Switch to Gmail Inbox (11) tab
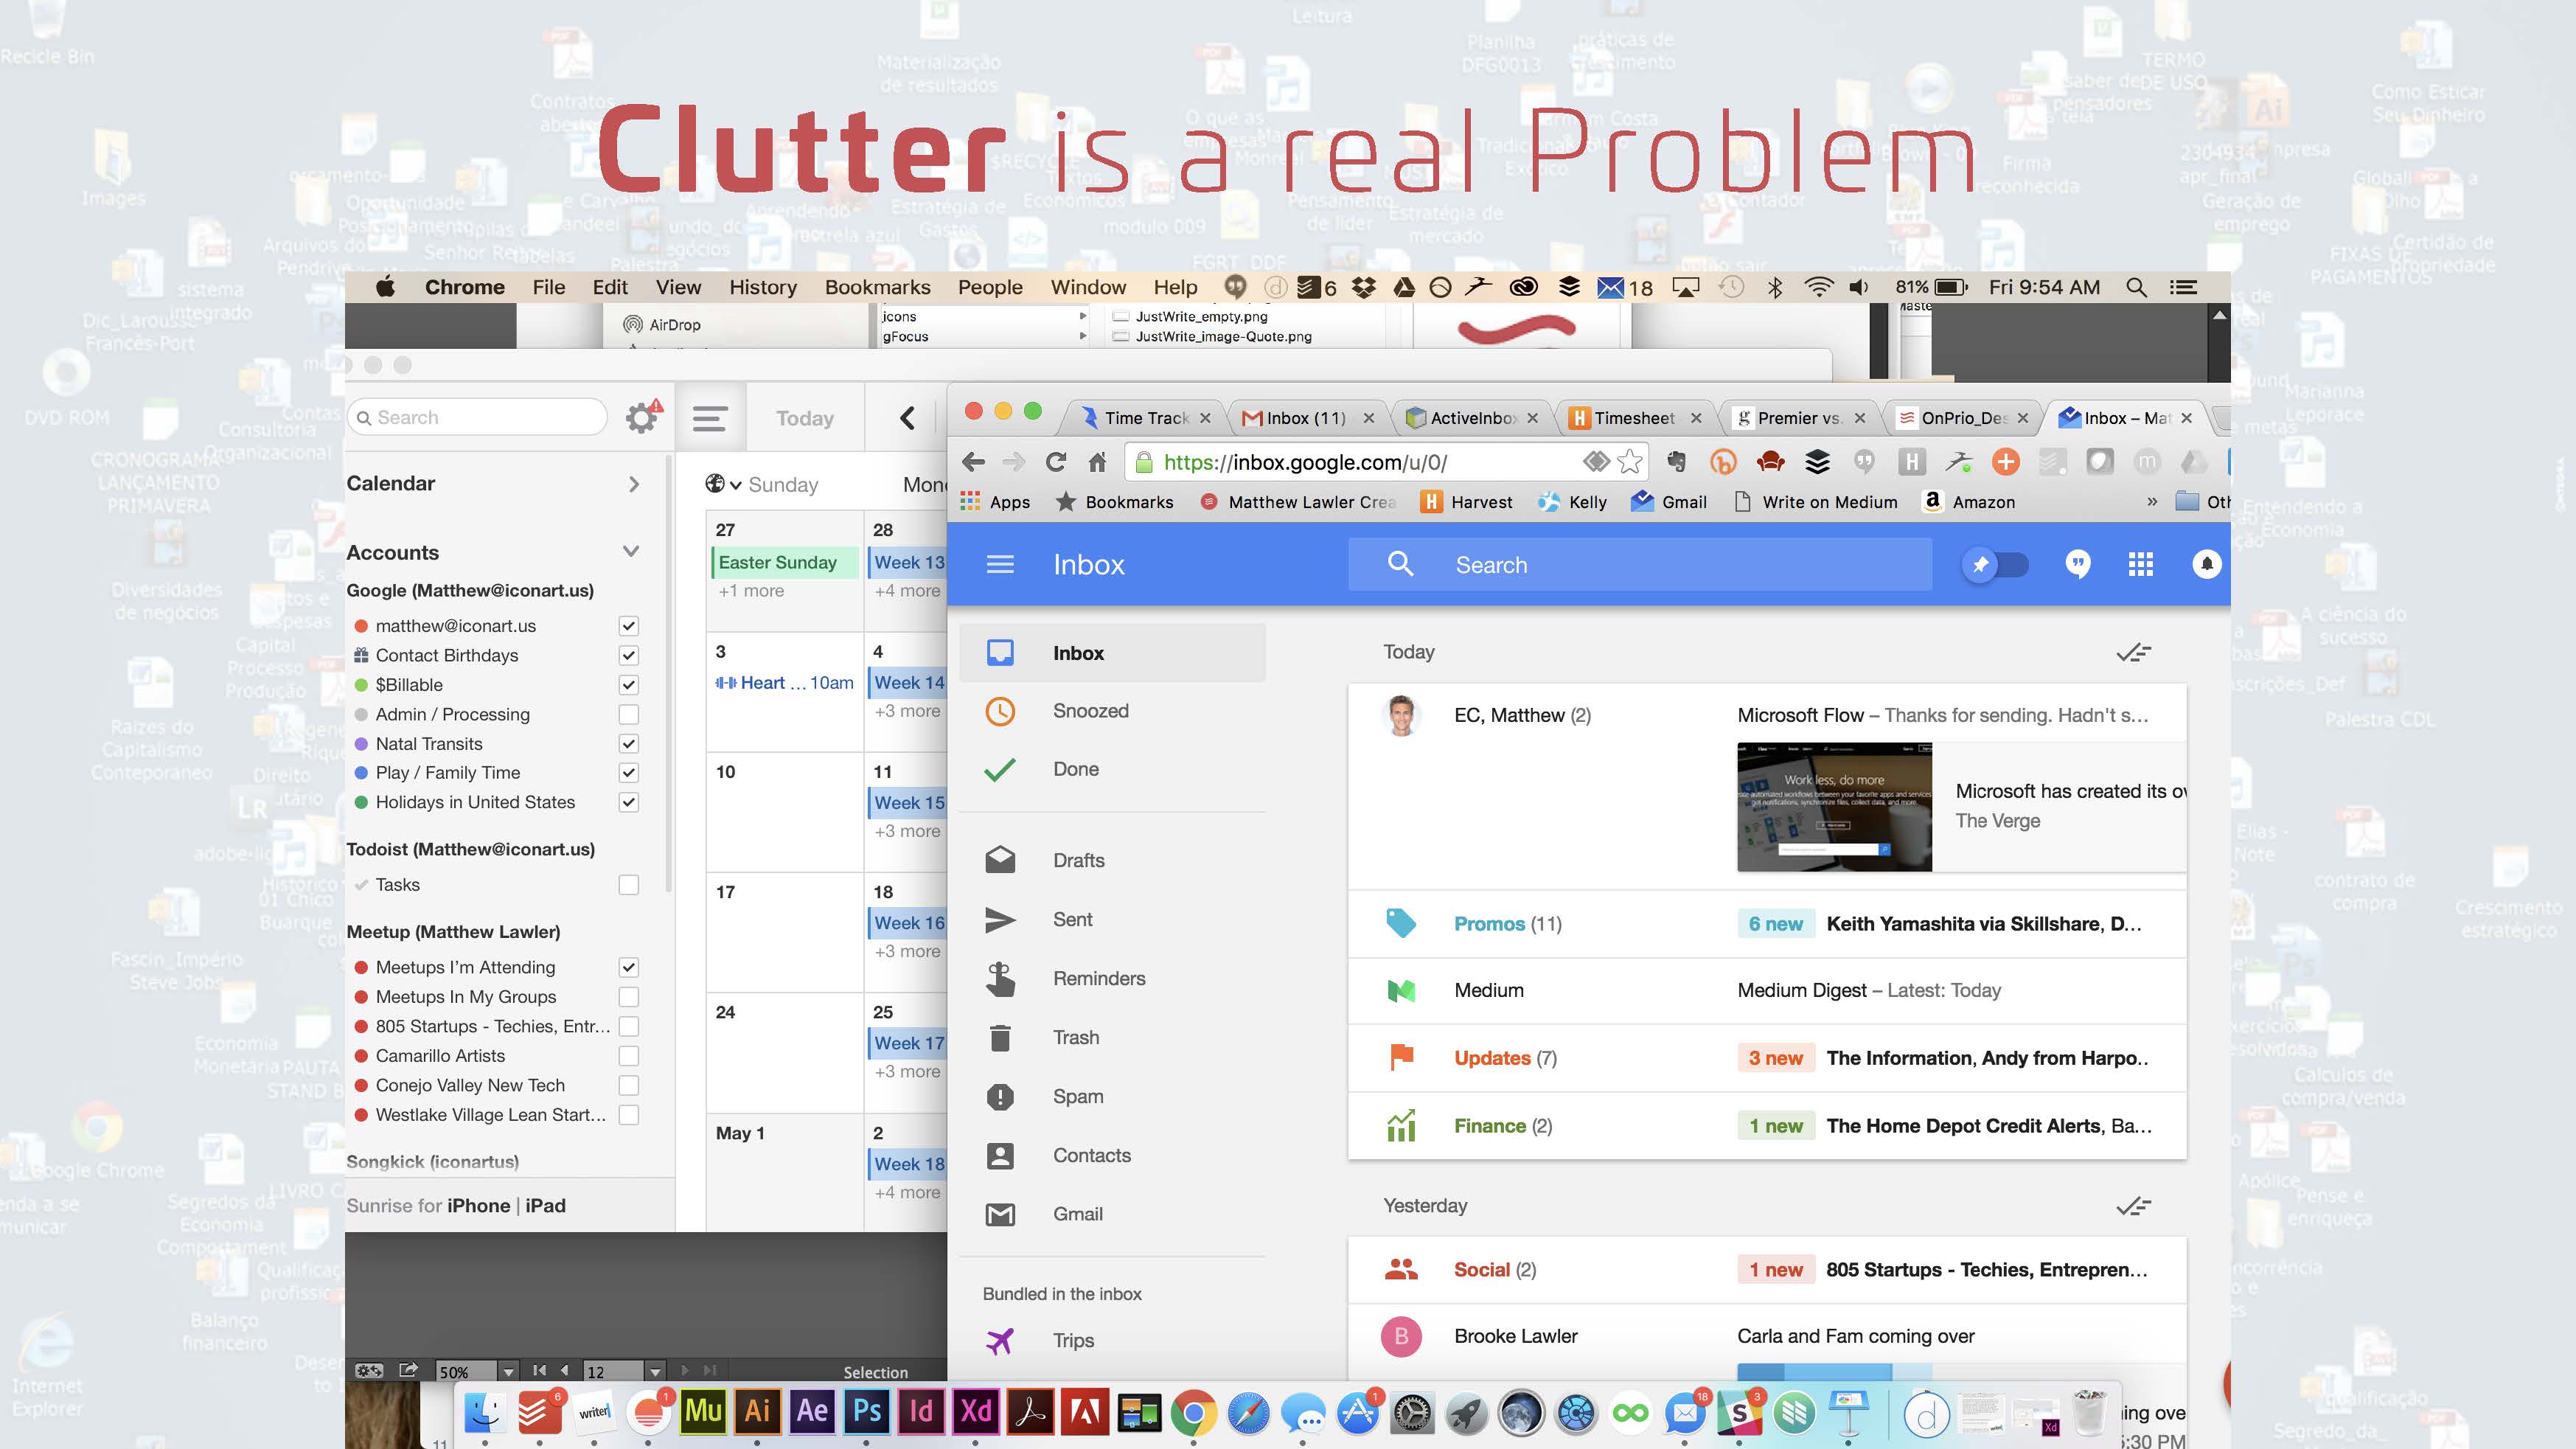 click(x=1305, y=418)
